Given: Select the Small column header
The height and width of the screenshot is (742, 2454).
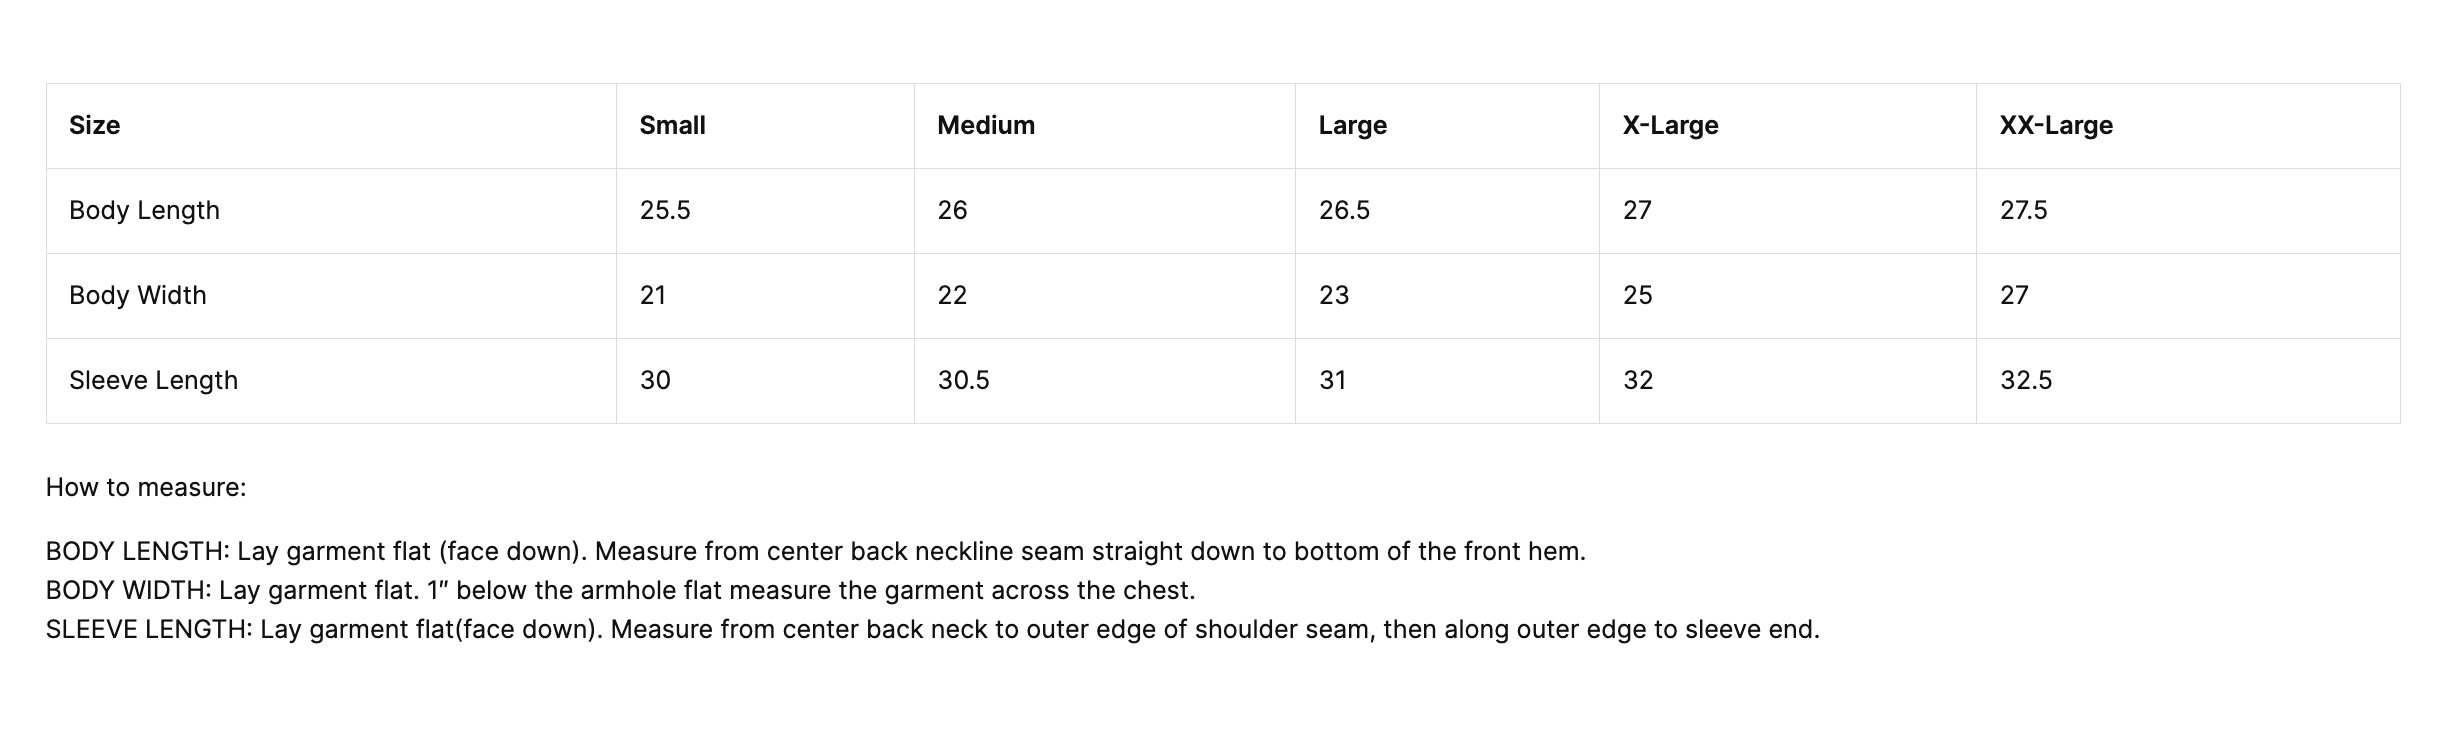Looking at the screenshot, I should click(672, 126).
